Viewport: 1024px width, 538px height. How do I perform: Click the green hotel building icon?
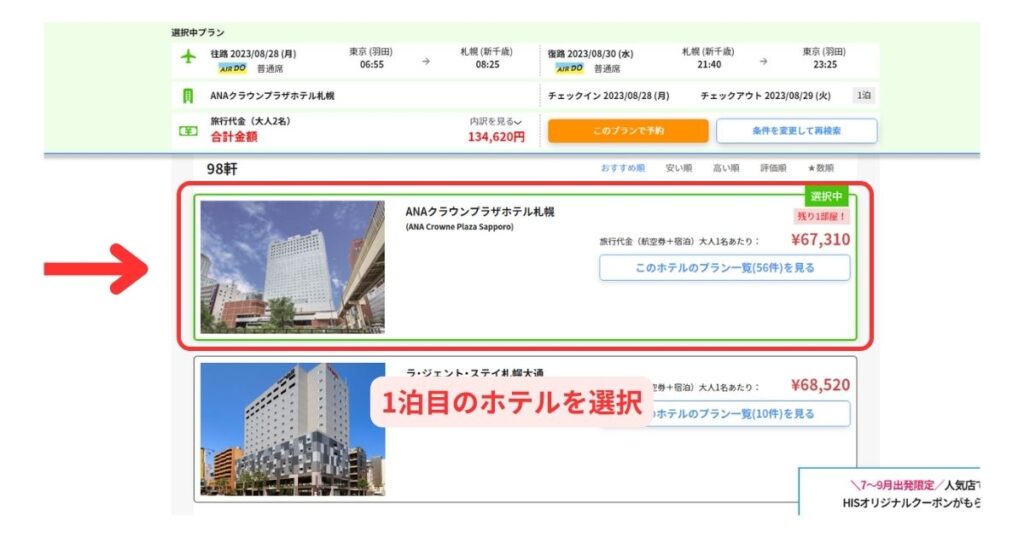[188, 96]
